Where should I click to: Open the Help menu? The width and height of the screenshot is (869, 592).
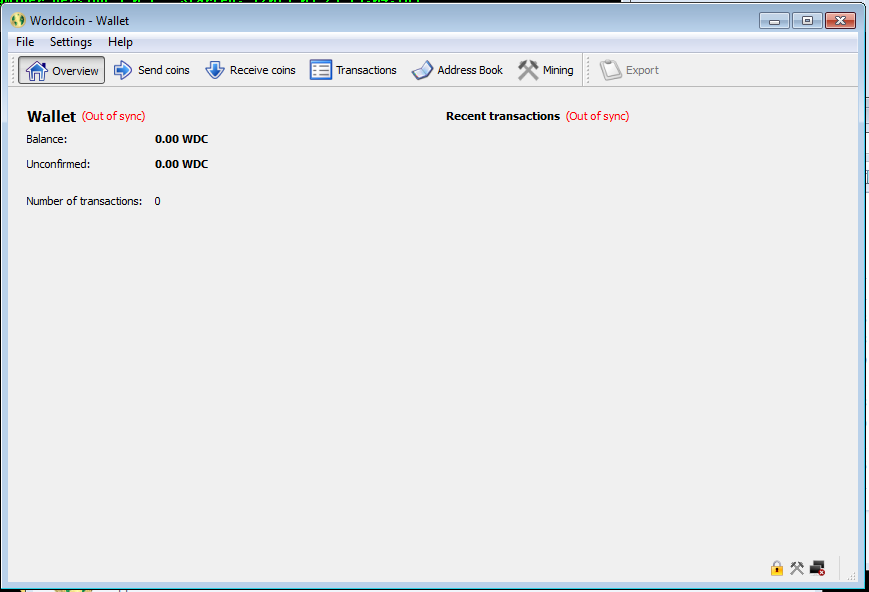click(120, 42)
